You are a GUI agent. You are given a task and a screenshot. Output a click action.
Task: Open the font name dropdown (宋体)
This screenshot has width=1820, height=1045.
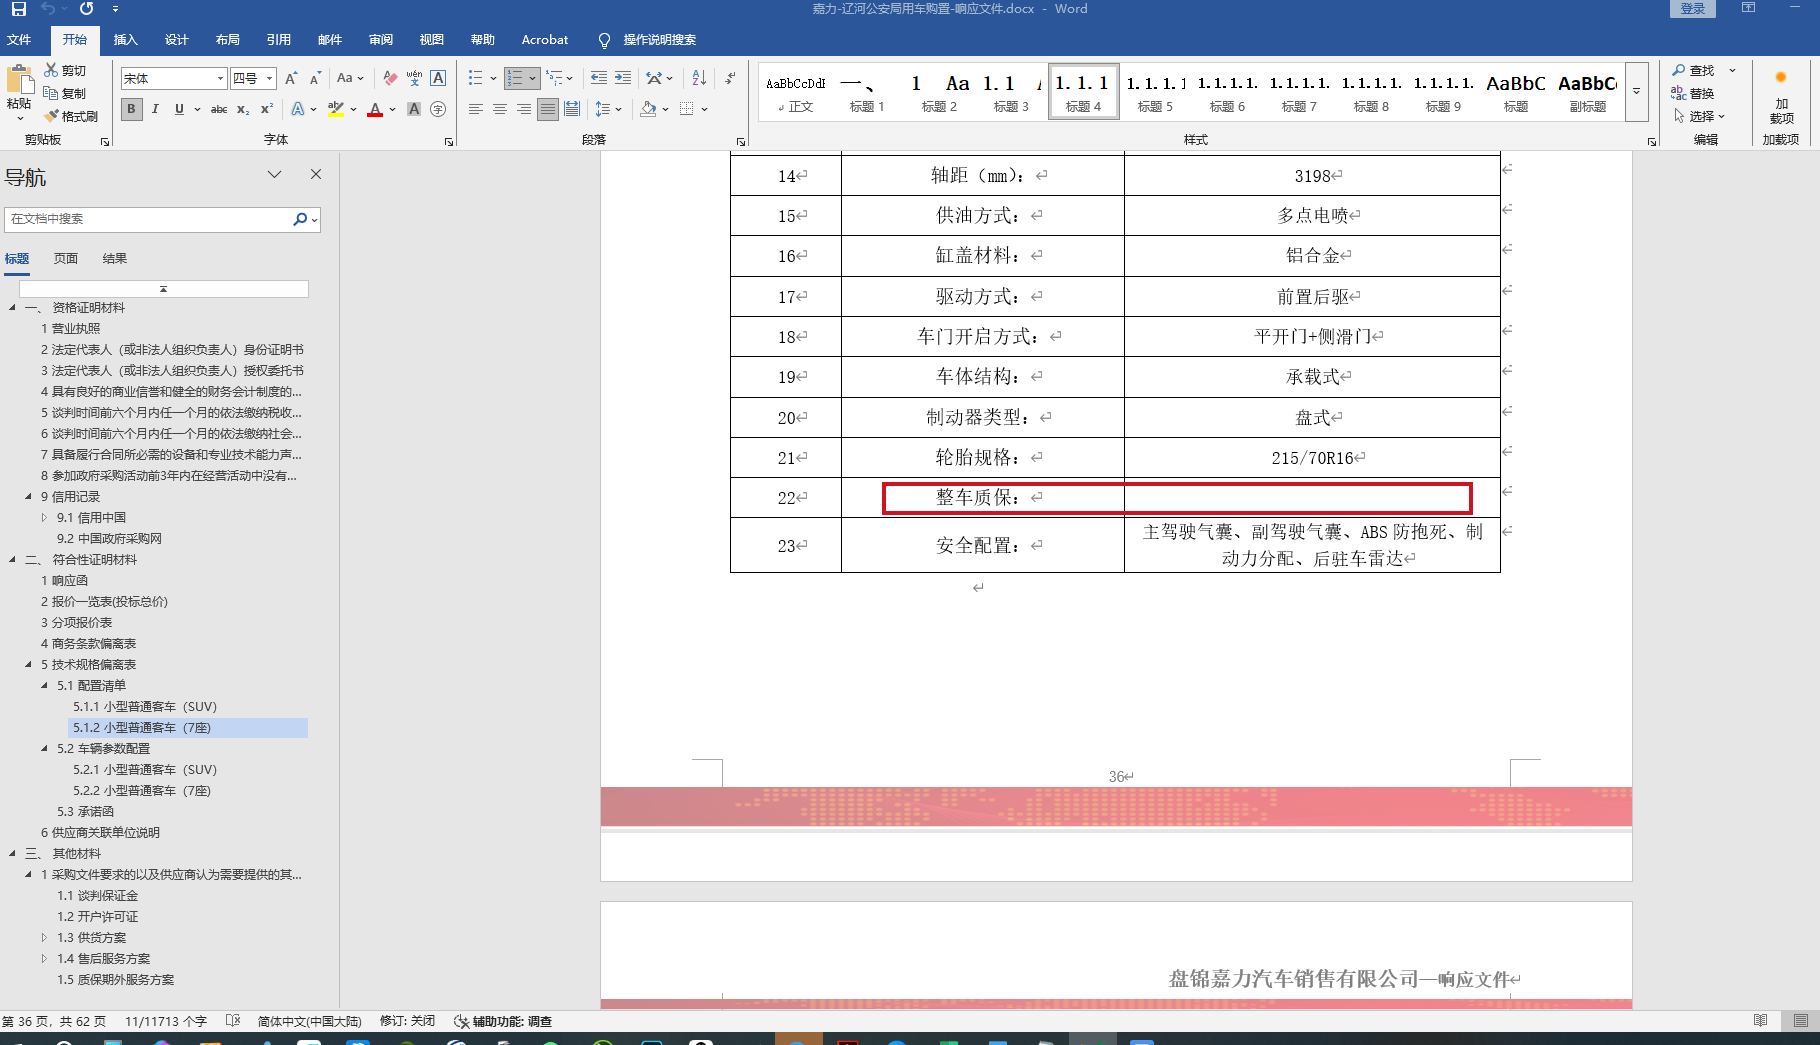[220, 78]
